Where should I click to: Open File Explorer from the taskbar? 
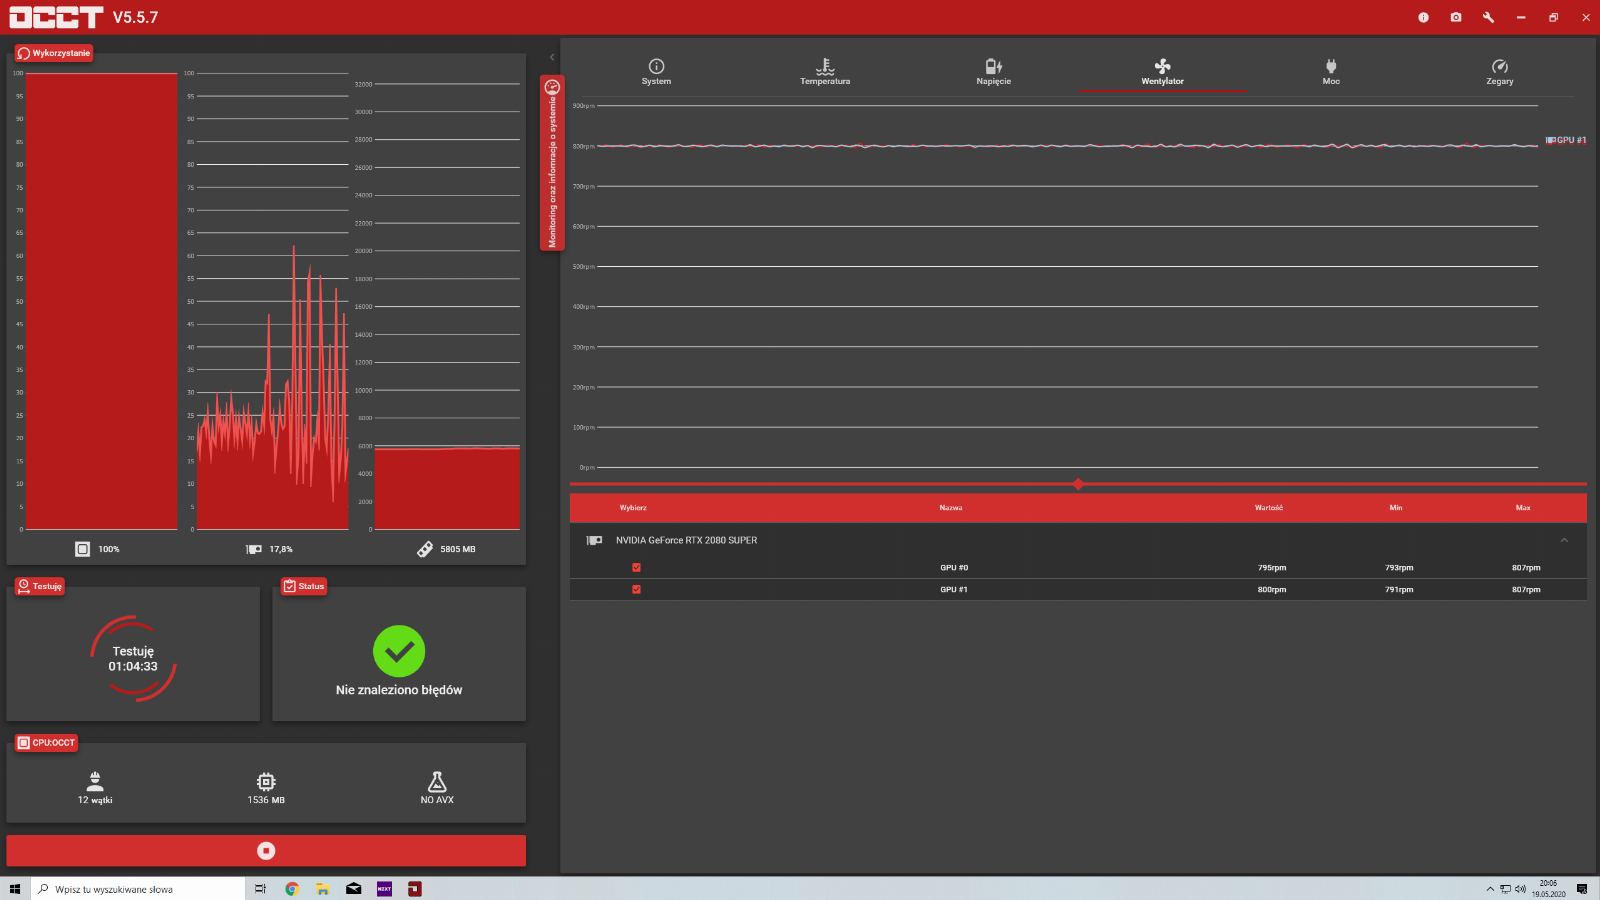pyautogui.click(x=322, y=889)
